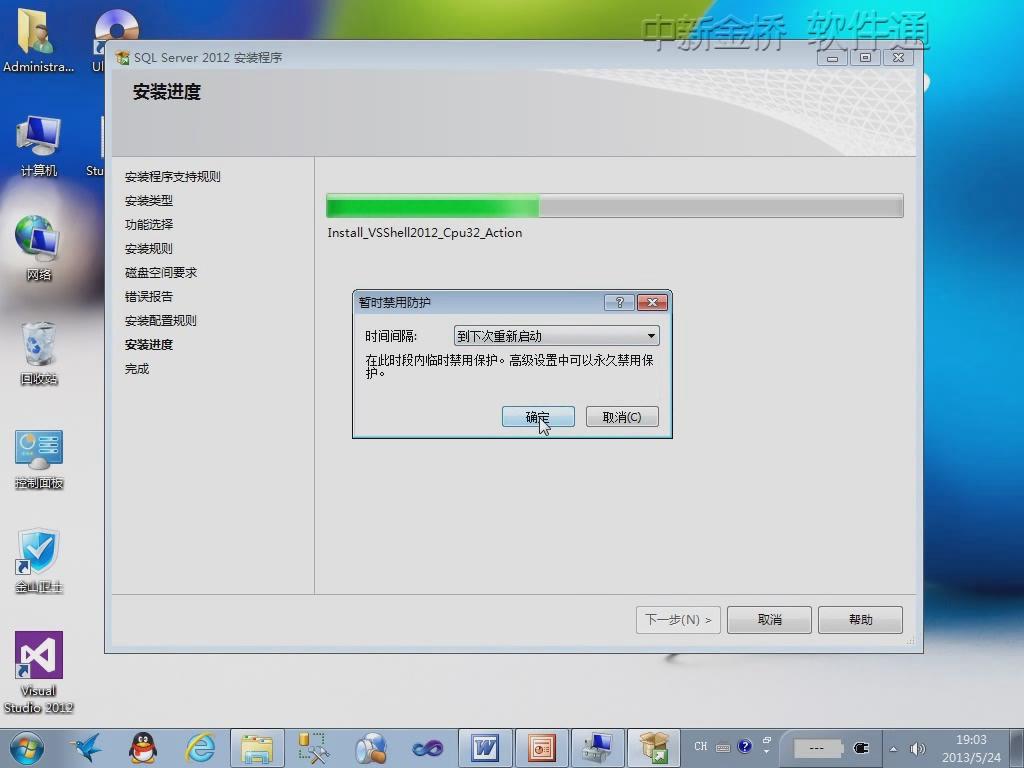This screenshot has width=1024, height=768.
Task: Launch Internet Explorer from the taskbar
Action: (200, 748)
